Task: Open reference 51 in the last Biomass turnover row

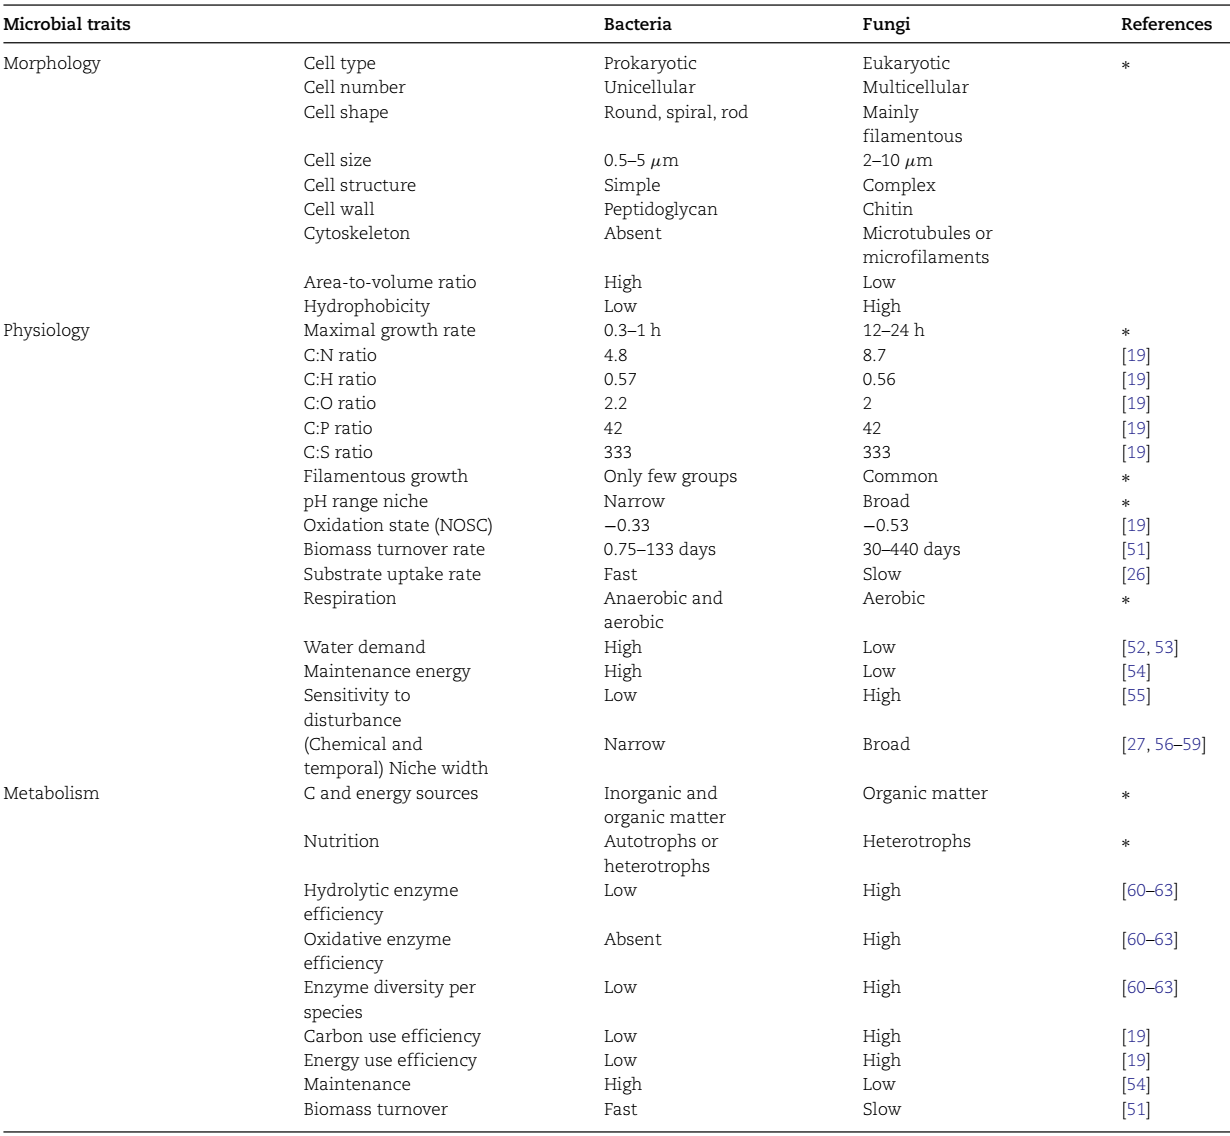Action: (1136, 1109)
